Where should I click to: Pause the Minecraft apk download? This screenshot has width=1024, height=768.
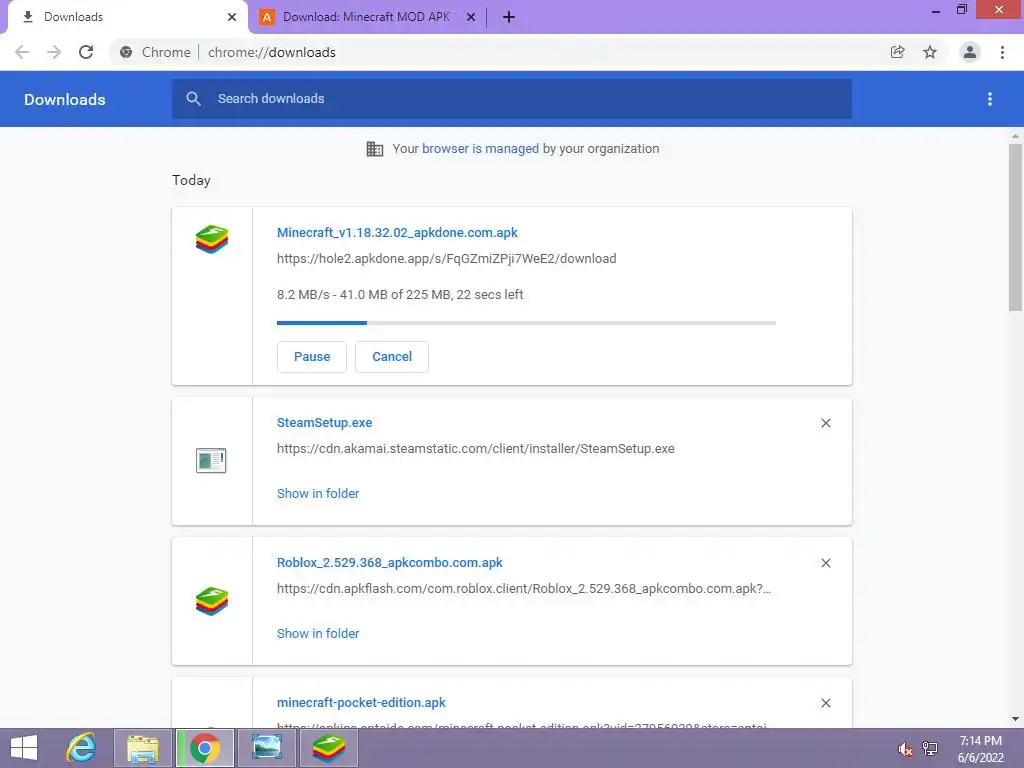point(312,357)
